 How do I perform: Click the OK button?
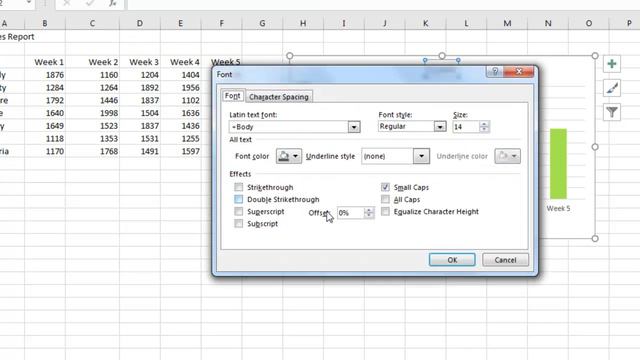click(452, 260)
